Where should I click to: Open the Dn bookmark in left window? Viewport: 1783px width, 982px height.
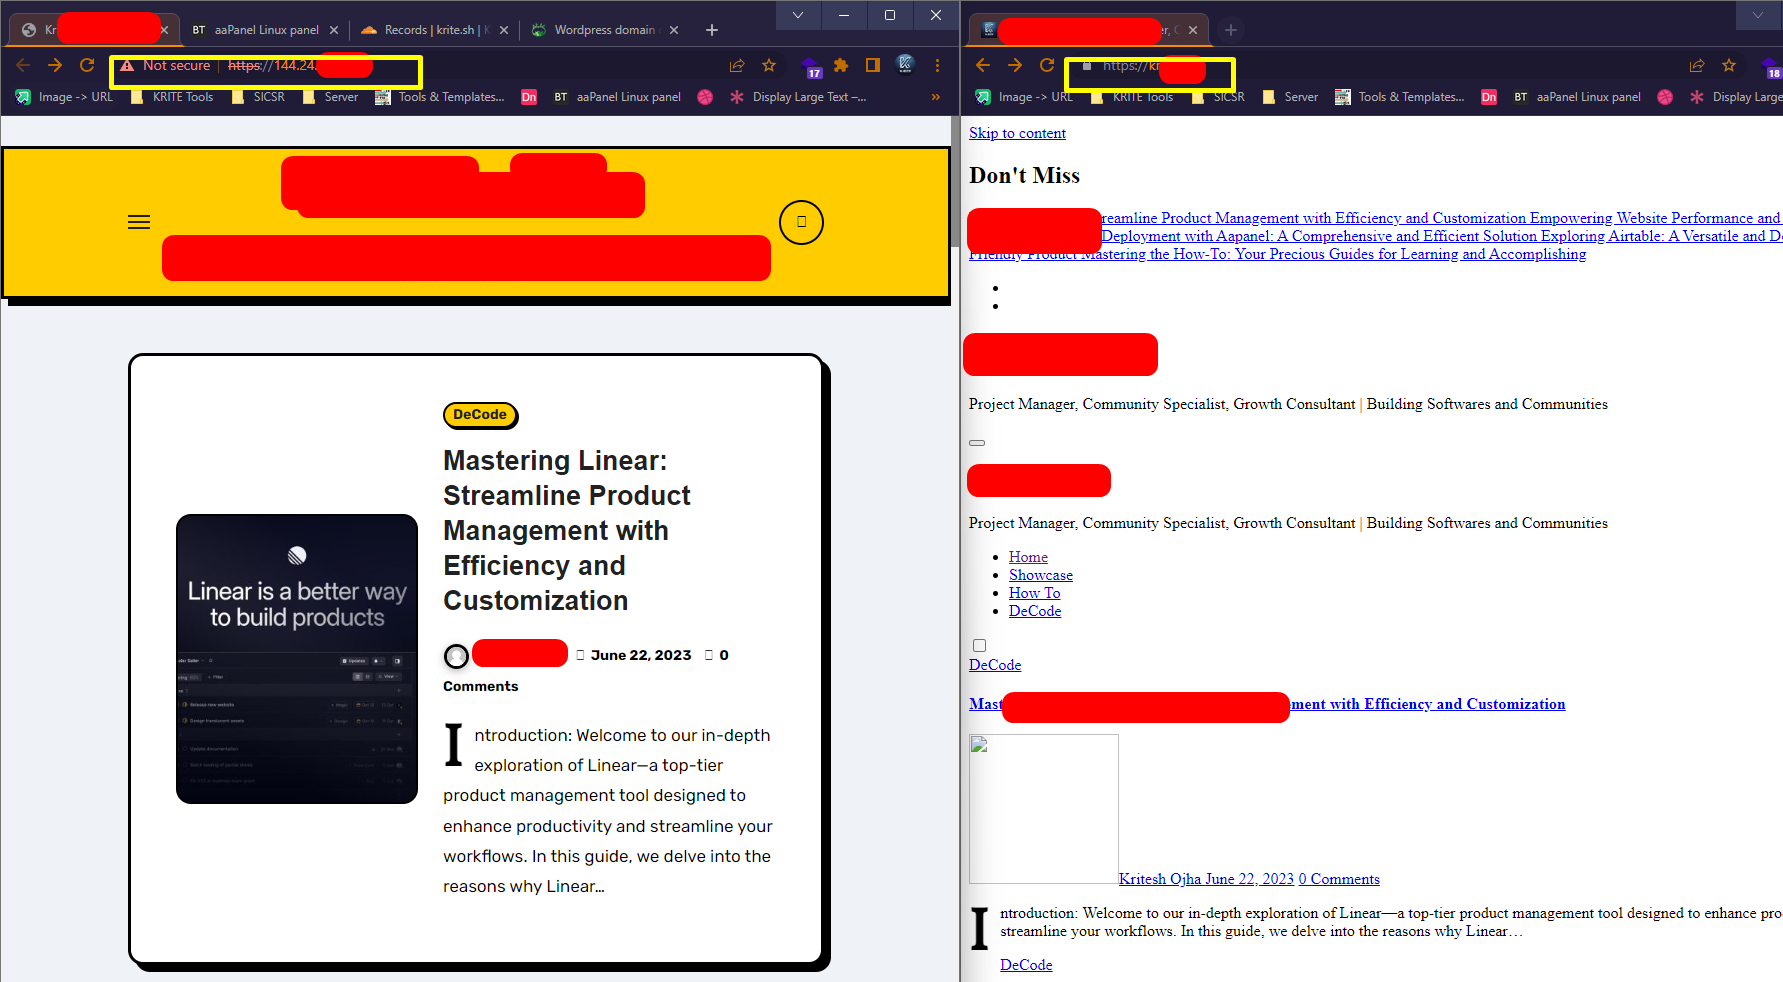click(x=529, y=97)
